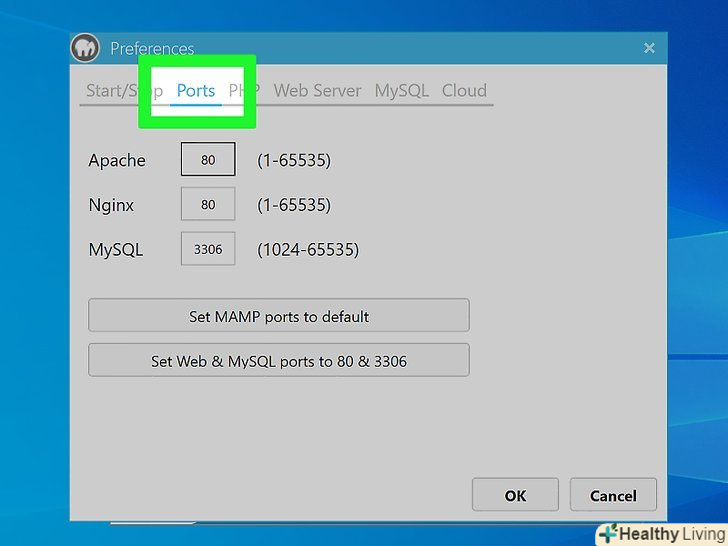The height and width of the screenshot is (546, 728).
Task: Confirm preferences with OK
Action: coord(515,495)
